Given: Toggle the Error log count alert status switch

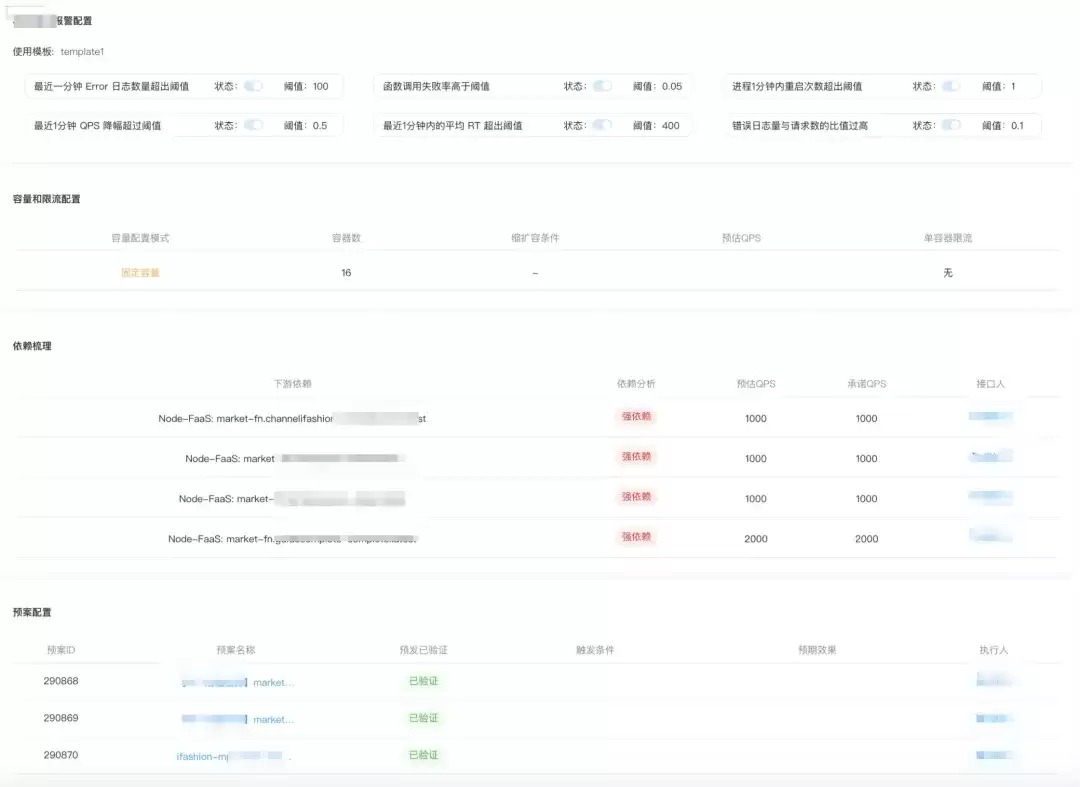Looking at the screenshot, I should click(x=253, y=86).
